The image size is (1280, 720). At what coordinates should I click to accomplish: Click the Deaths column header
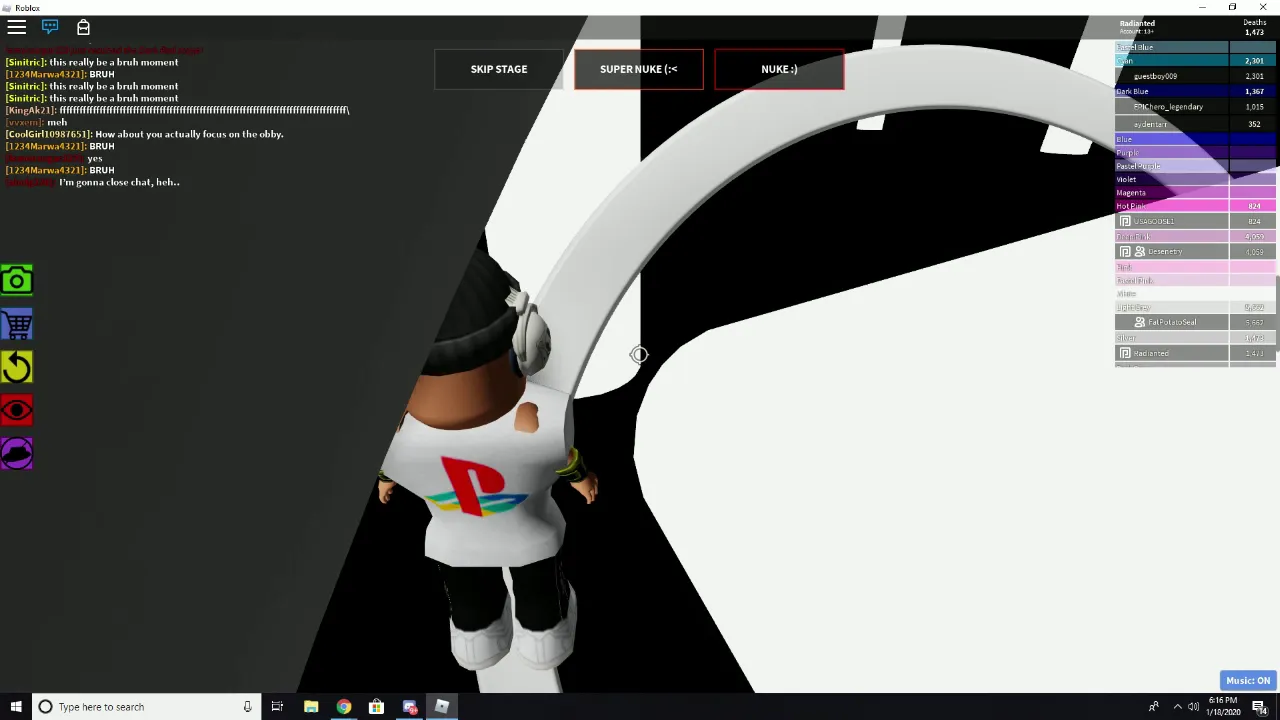1254,22
